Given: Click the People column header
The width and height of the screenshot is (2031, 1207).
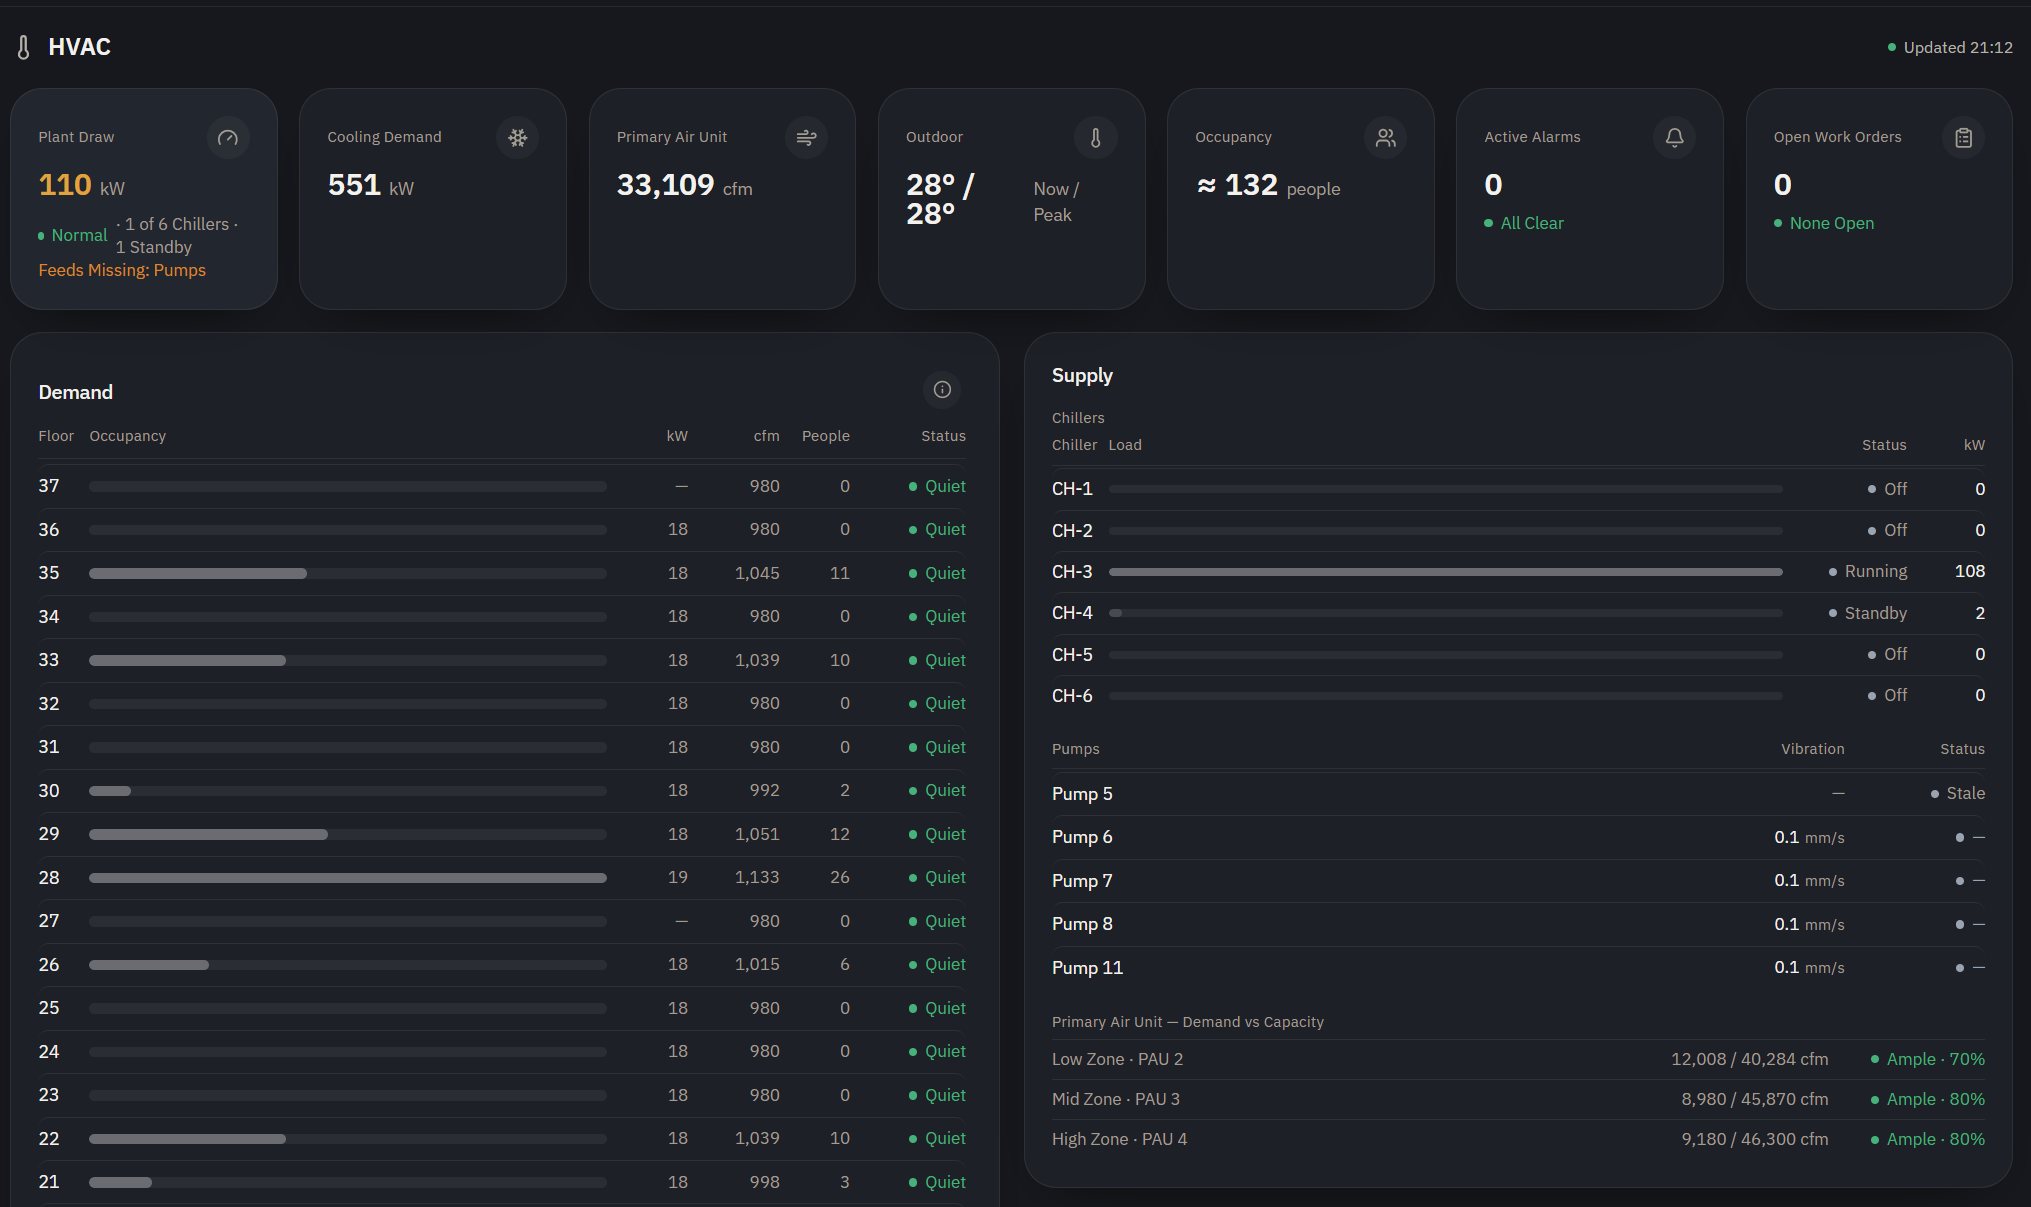Looking at the screenshot, I should tap(825, 436).
